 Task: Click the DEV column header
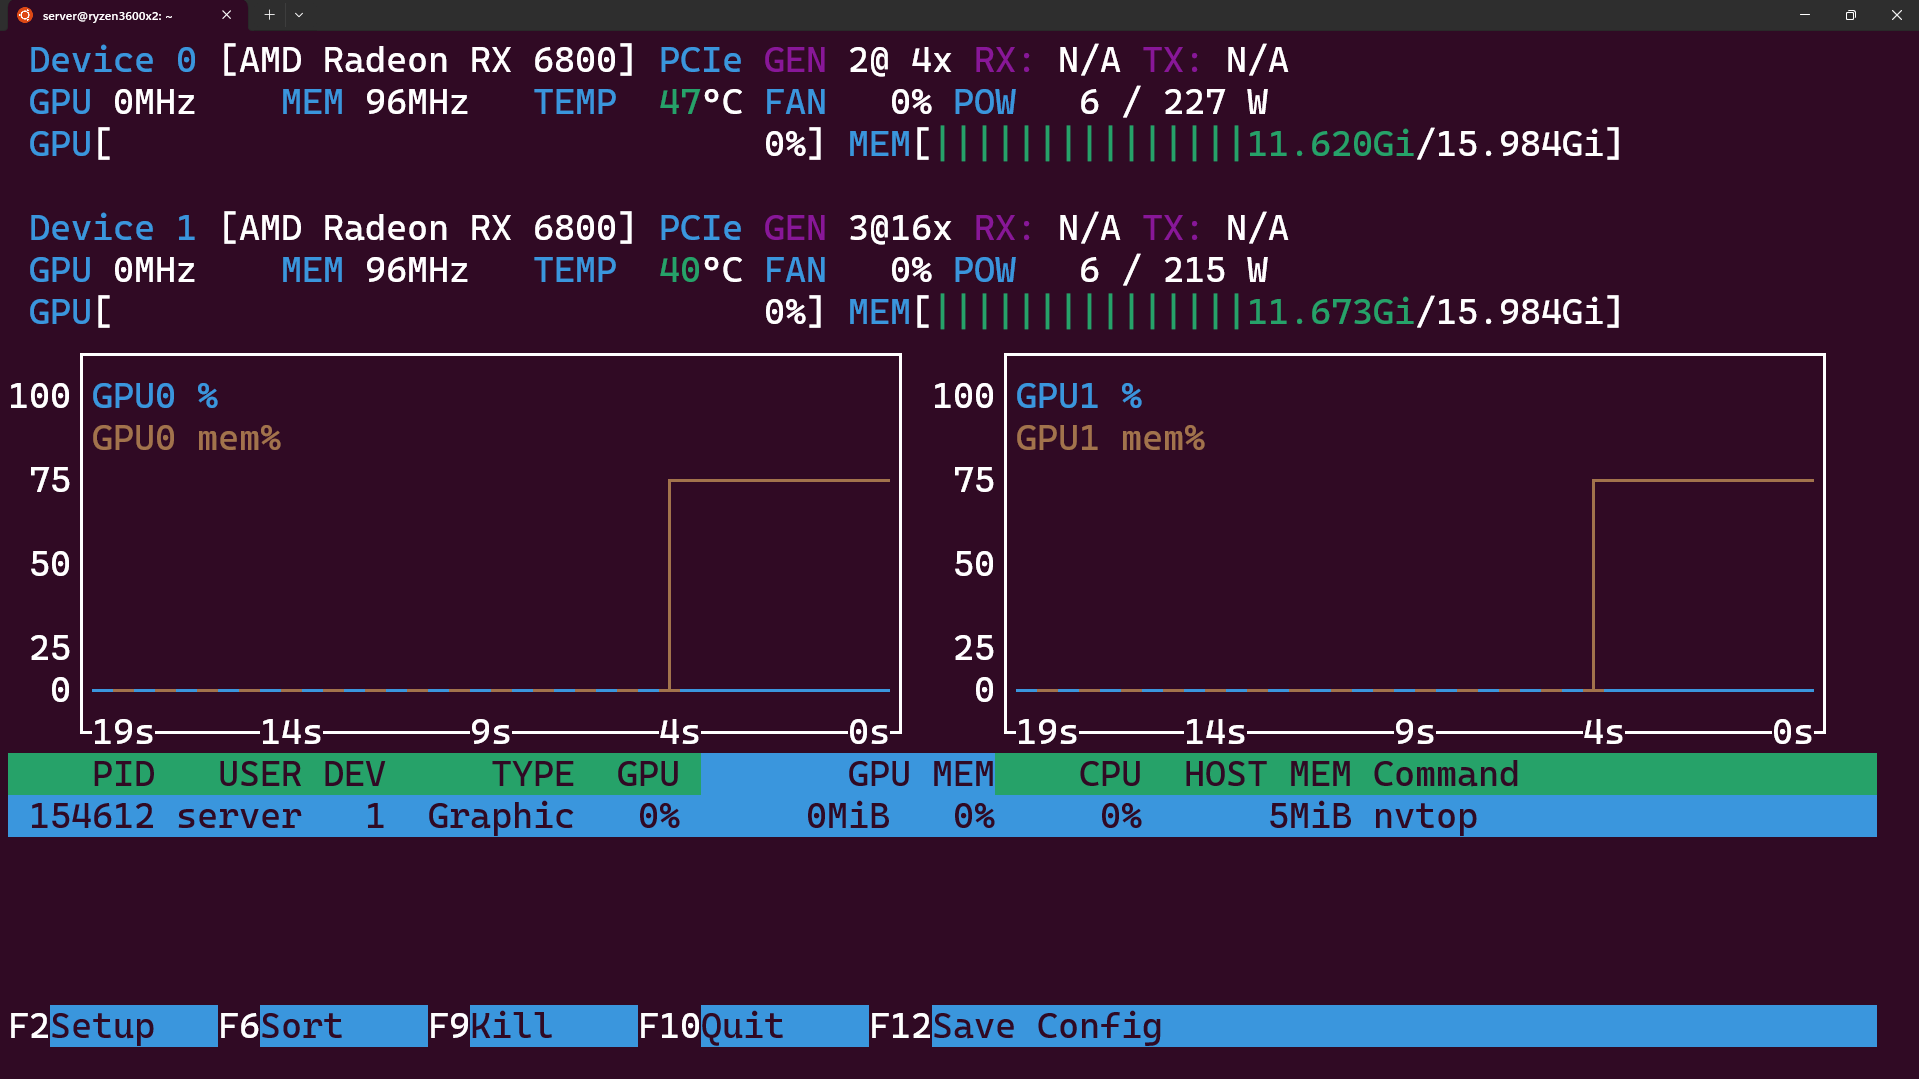354,774
